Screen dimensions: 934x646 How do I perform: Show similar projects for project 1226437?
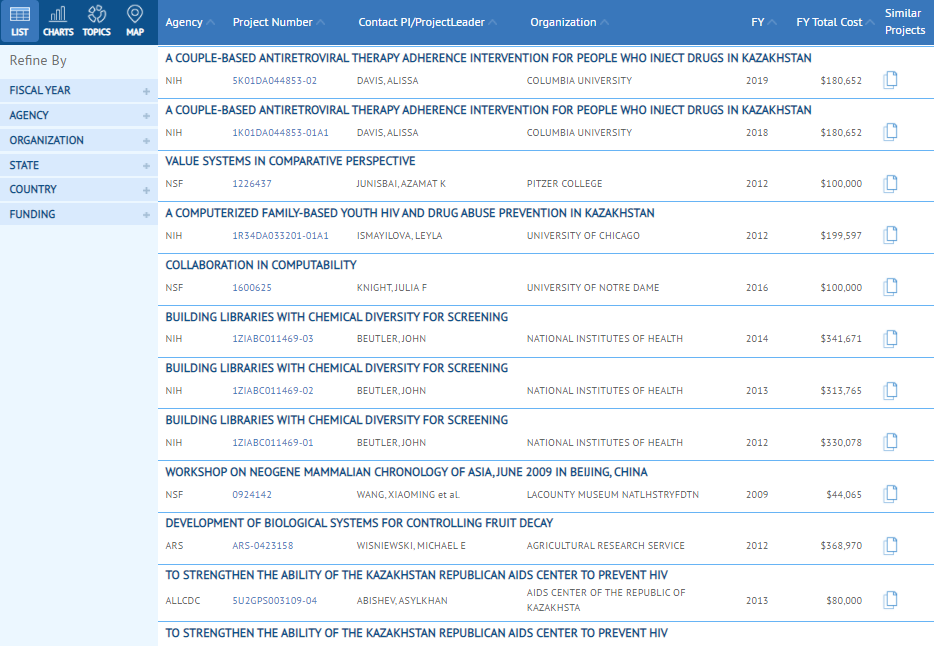click(890, 183)
